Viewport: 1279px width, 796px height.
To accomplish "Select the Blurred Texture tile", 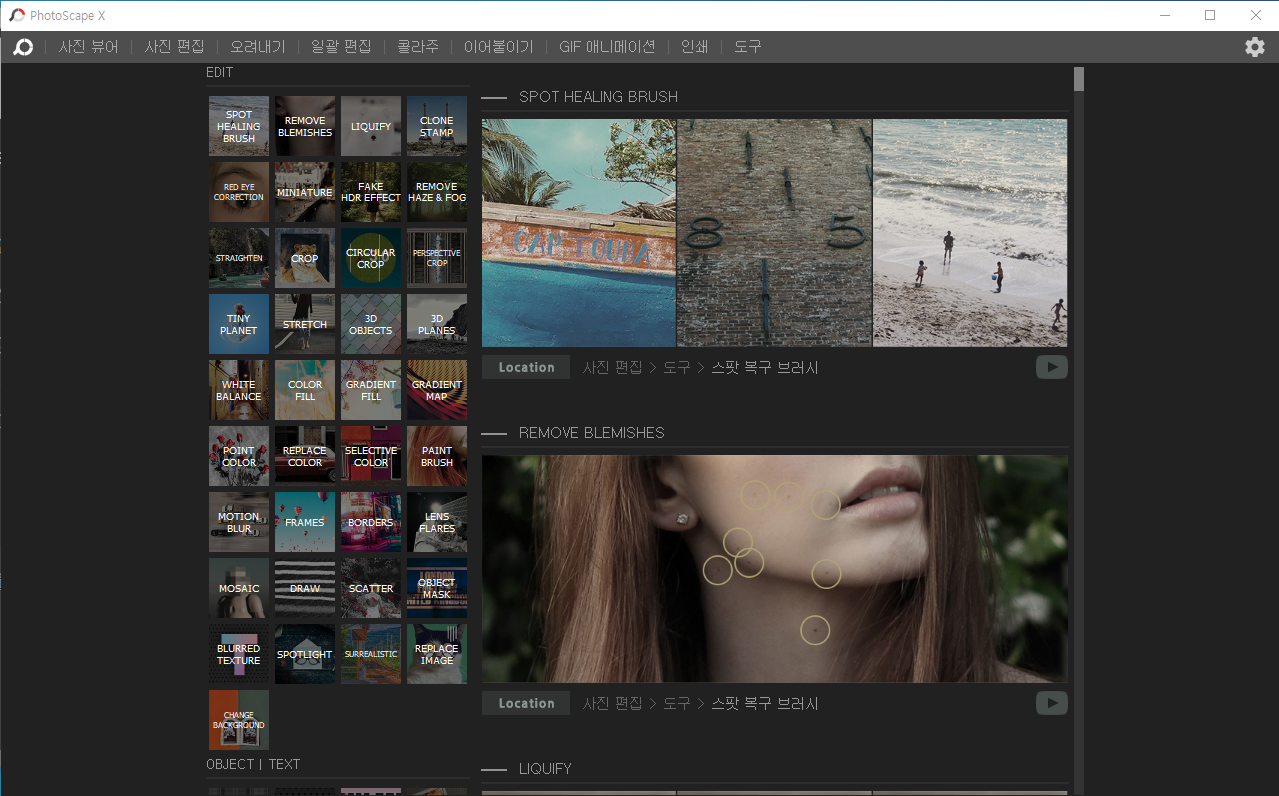I will [239, 654].
